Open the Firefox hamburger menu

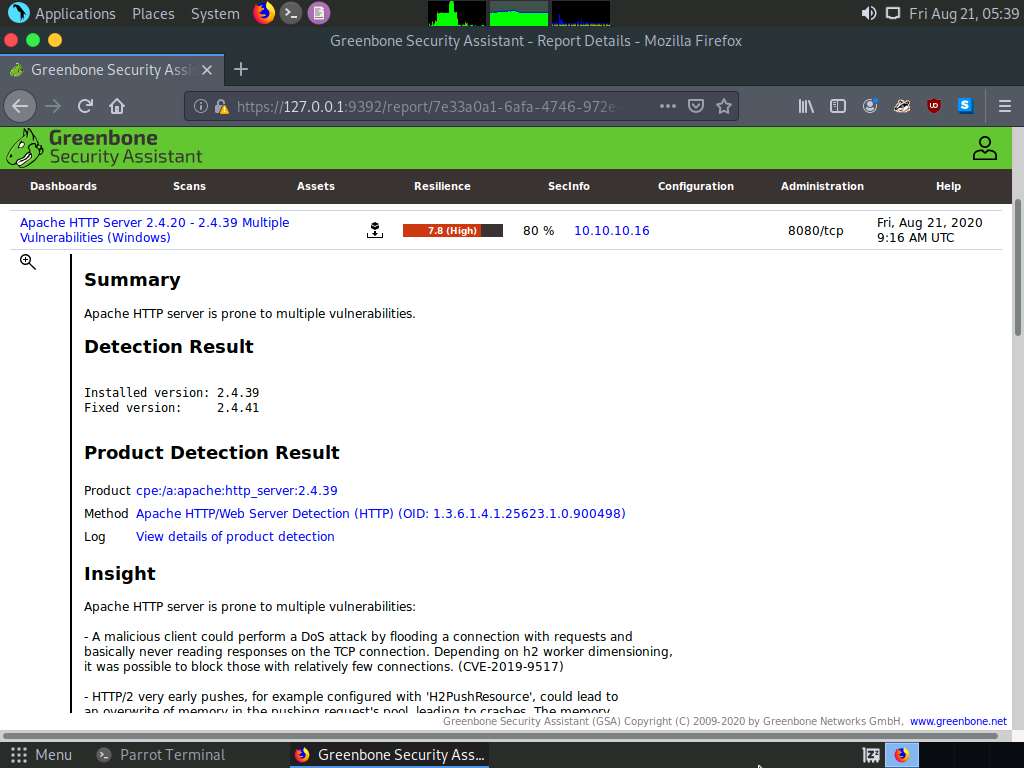[1004, 106]
